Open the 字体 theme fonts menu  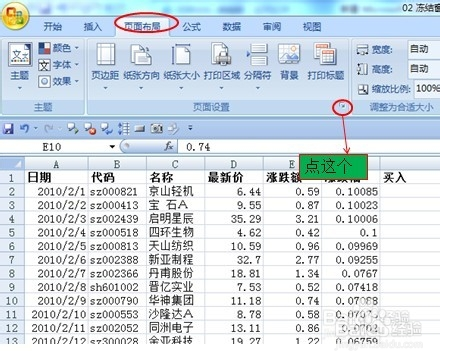click(x=59, y=65)
